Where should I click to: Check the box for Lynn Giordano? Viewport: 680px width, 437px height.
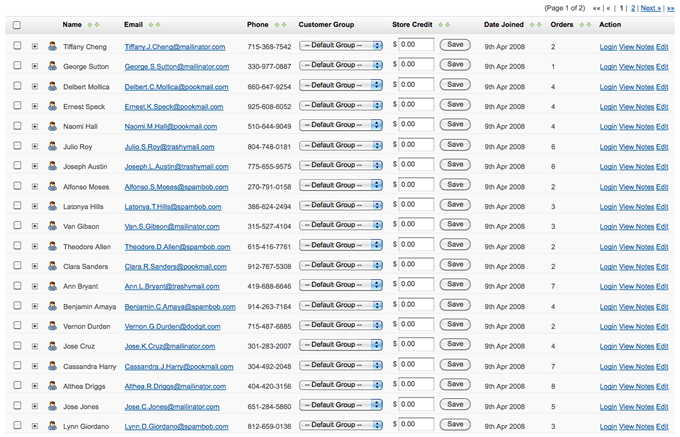tap(17, 425)
